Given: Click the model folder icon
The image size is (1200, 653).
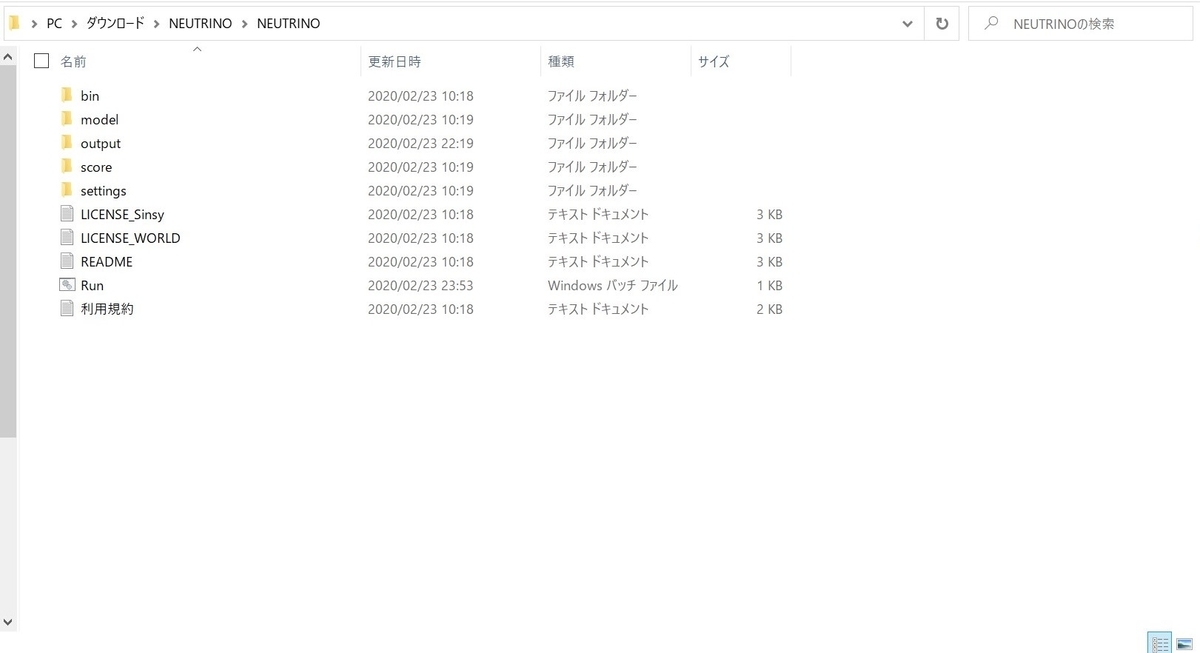Looking at the screenshot, I should click(67, 119).
